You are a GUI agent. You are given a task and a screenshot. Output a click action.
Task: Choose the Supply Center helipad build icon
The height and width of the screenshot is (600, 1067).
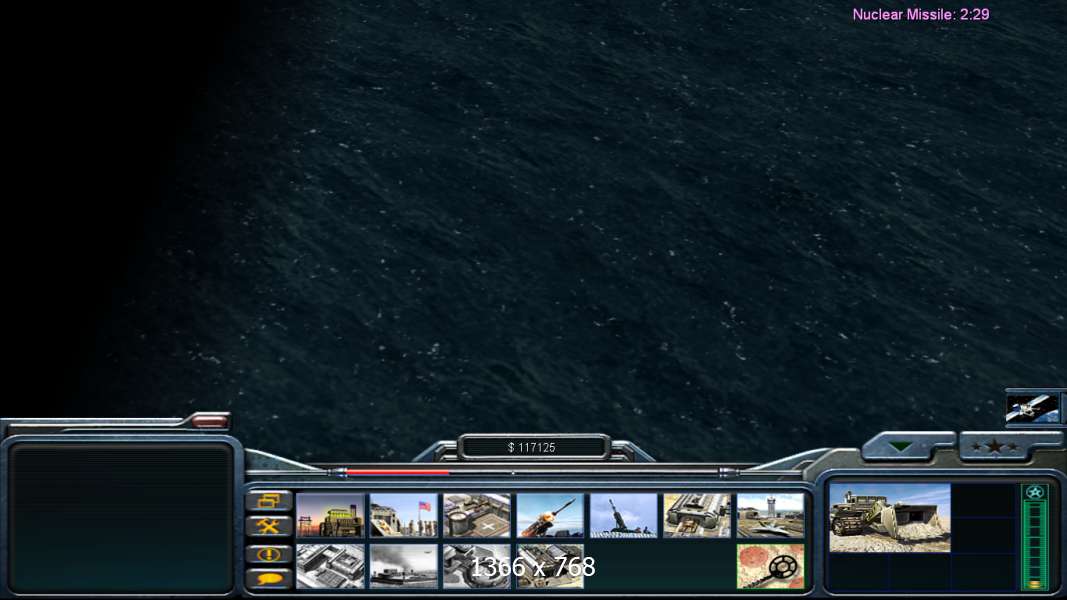pos(476,516)
